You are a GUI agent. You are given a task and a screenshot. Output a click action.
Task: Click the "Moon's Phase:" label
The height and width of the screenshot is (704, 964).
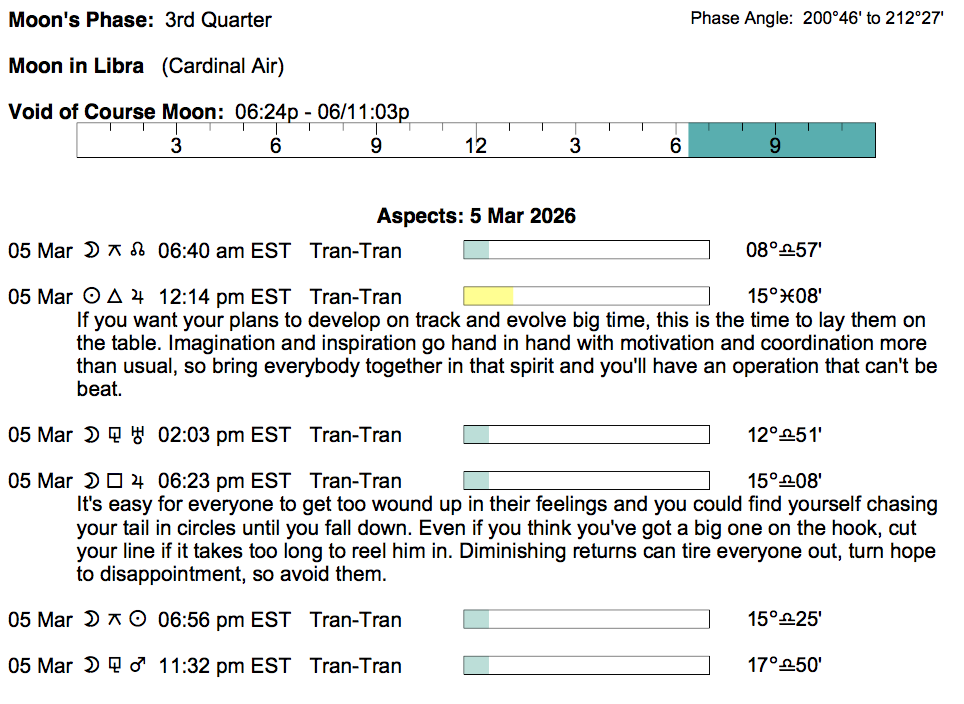pos(82,20)
